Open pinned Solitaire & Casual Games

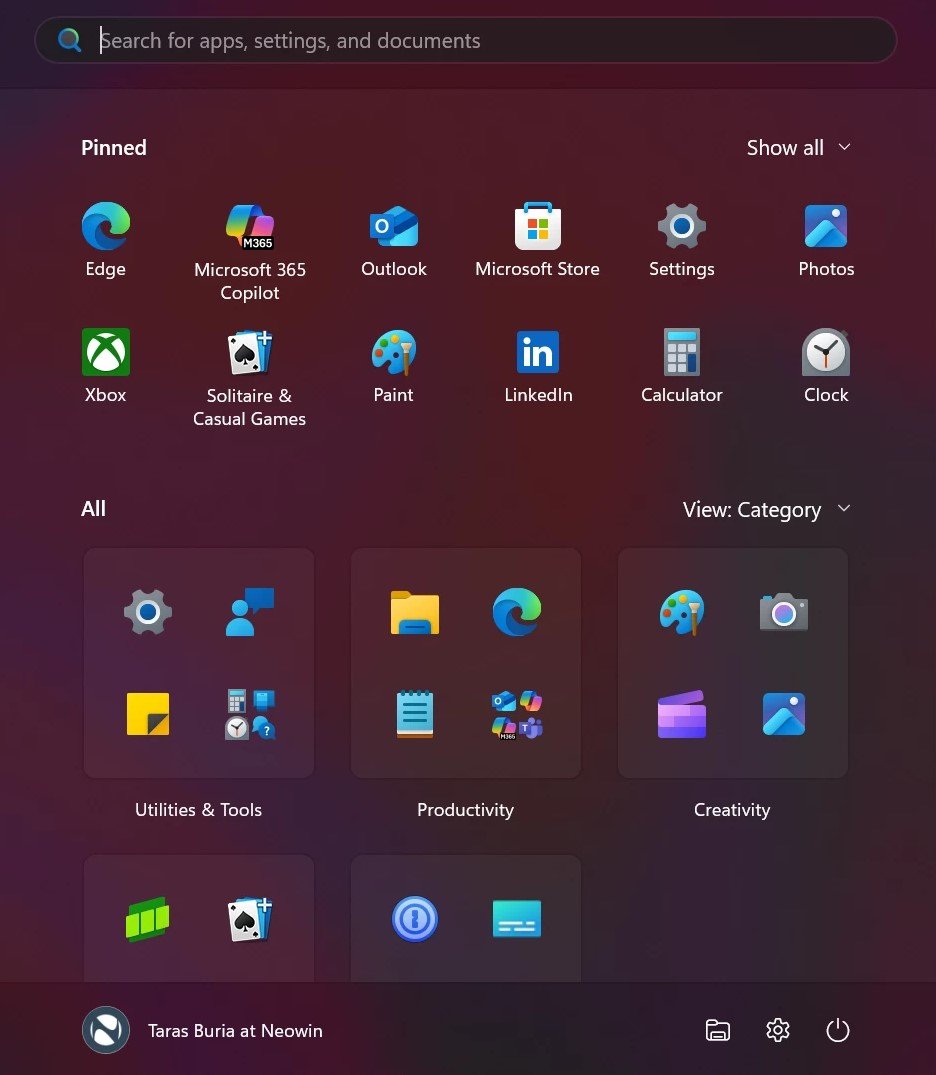(250, 378)
